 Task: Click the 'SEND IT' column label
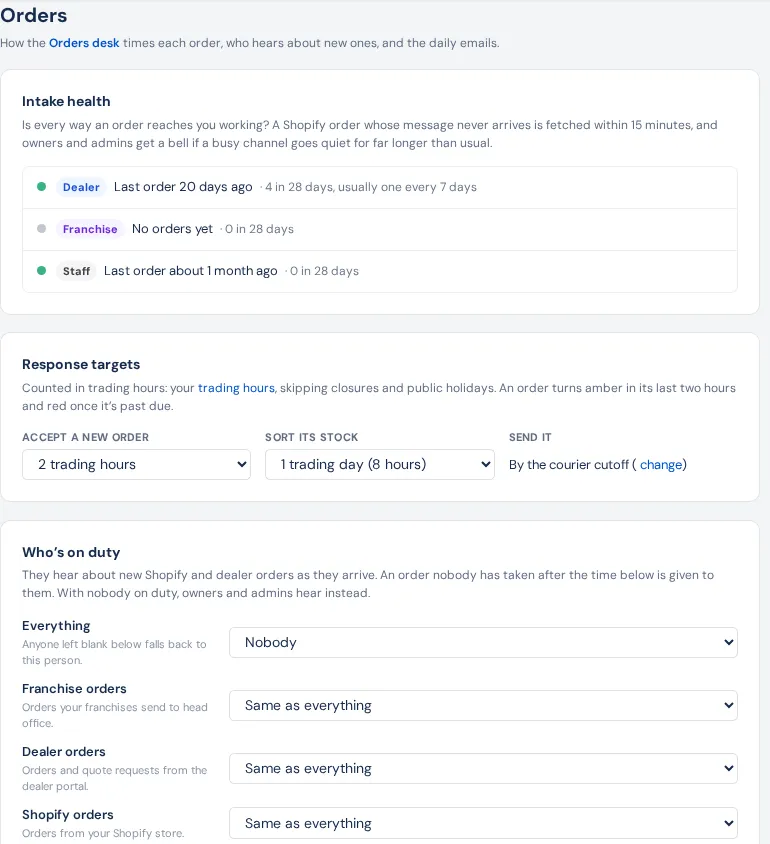[530, 437]
